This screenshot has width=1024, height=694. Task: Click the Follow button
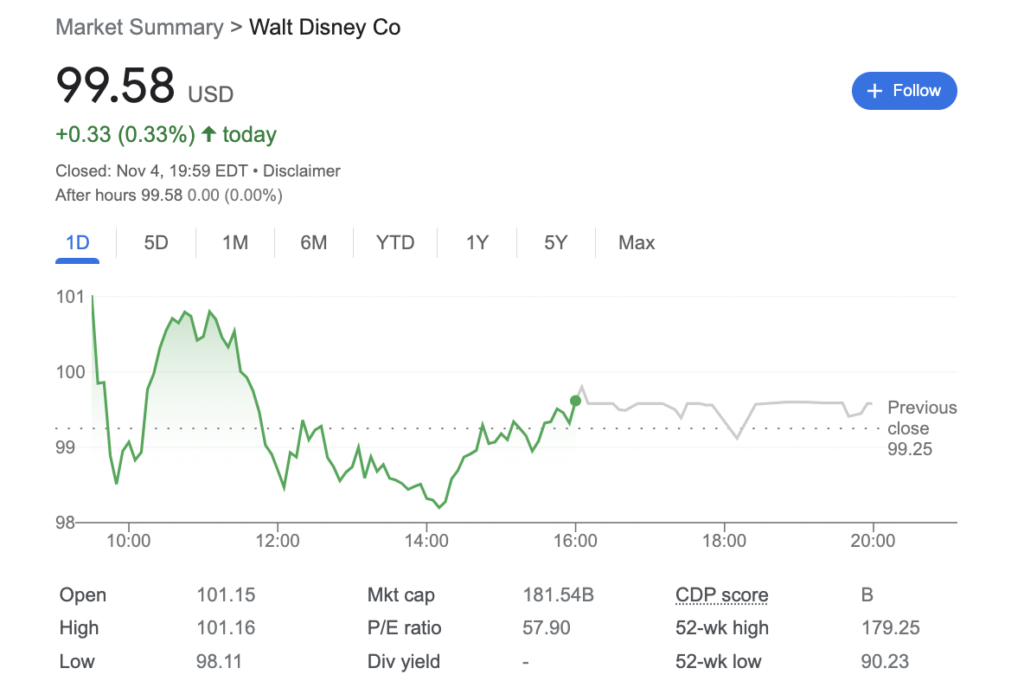click(x=904, y=91)
